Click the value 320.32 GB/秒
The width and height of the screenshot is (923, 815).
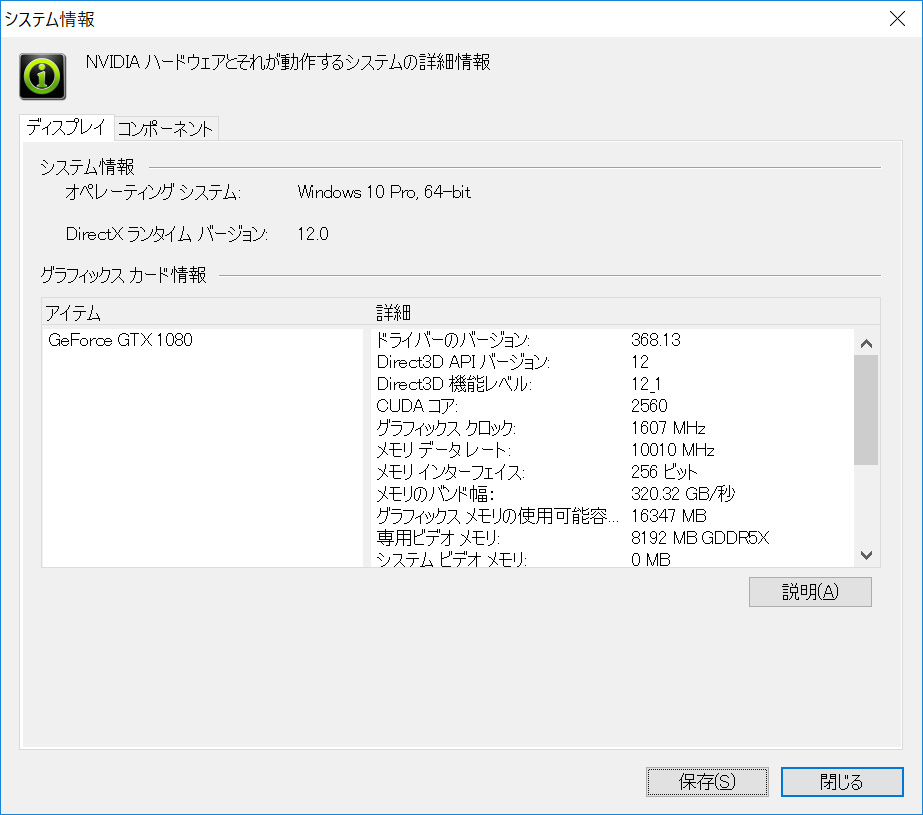[x=683, y=494]
